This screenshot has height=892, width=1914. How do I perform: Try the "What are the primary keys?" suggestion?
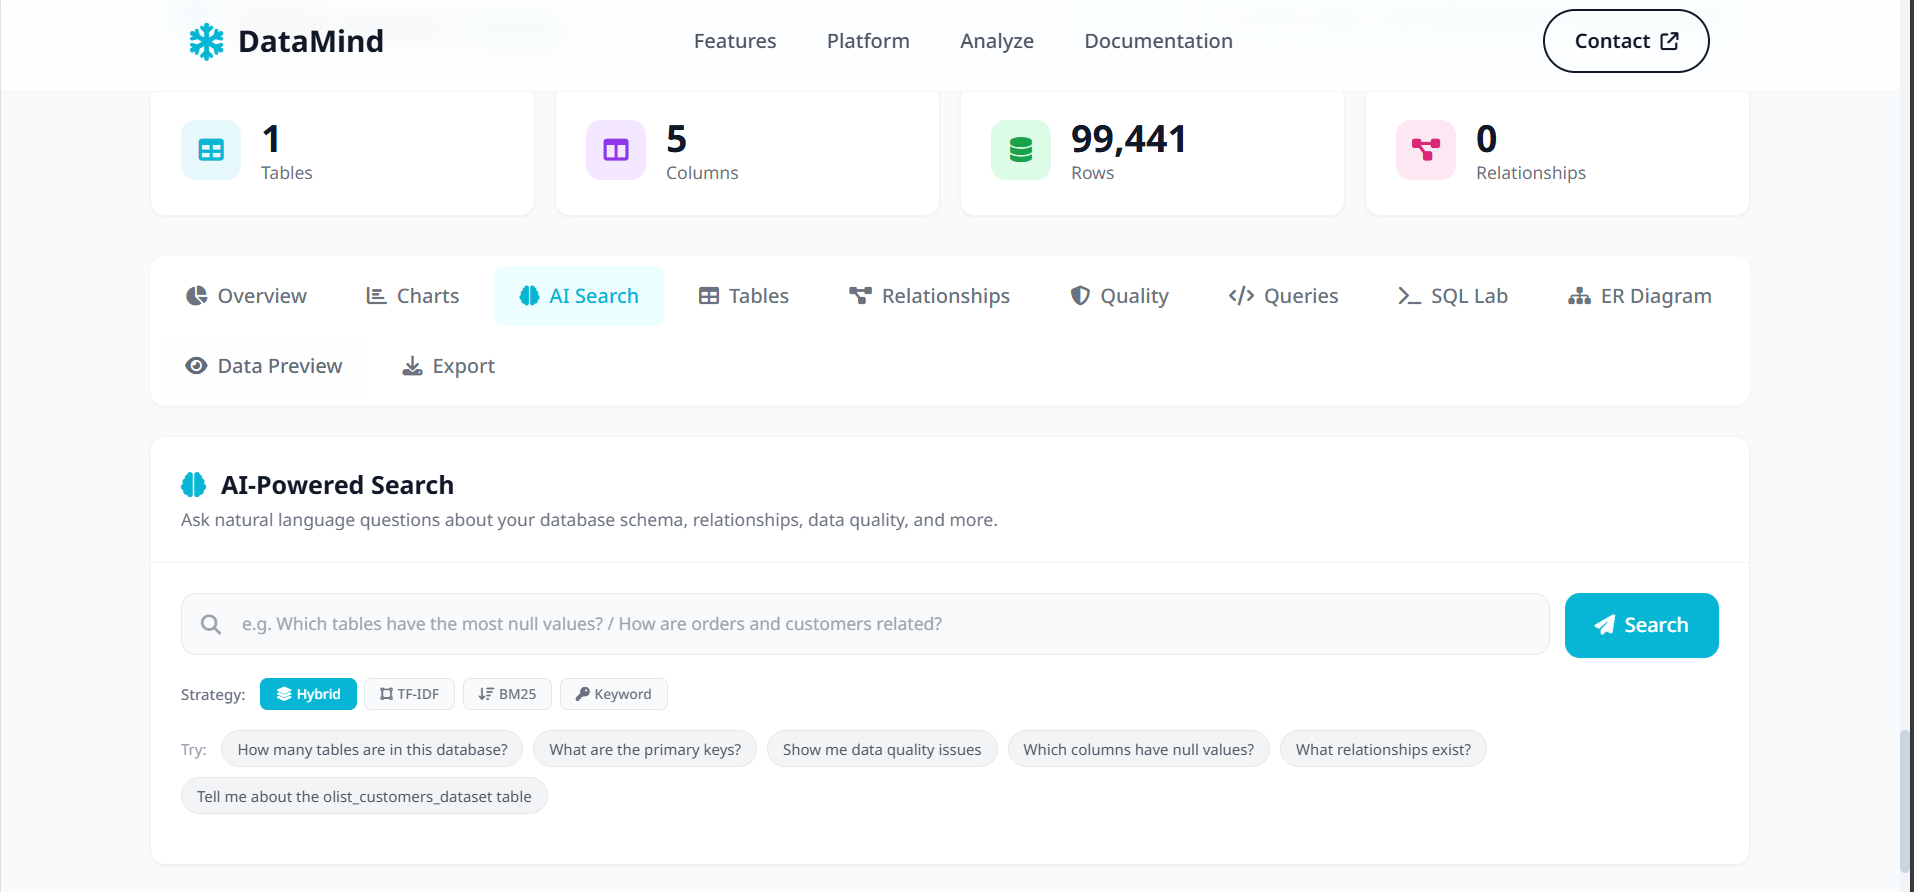coord(645,749)
